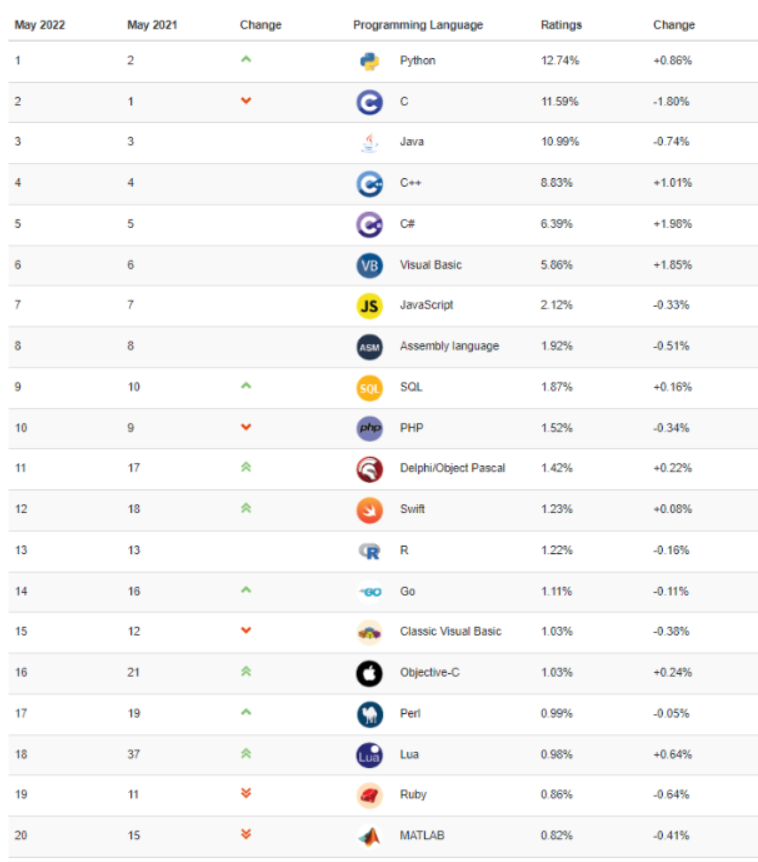Image resolution: width=758 pixels, height=862 pixels.
Task: Click the red down arrow in the PHP row
Action: (246, 428)
